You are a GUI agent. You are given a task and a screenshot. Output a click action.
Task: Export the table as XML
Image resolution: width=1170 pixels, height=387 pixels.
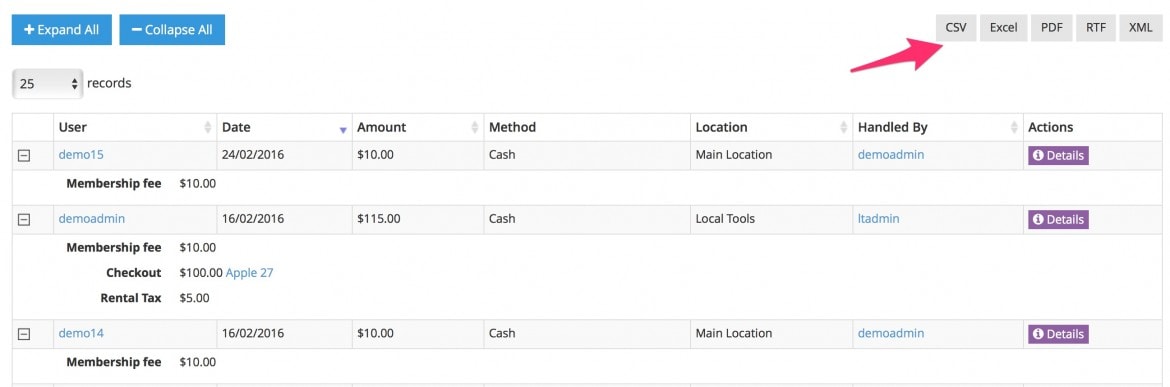(1140, 28)
